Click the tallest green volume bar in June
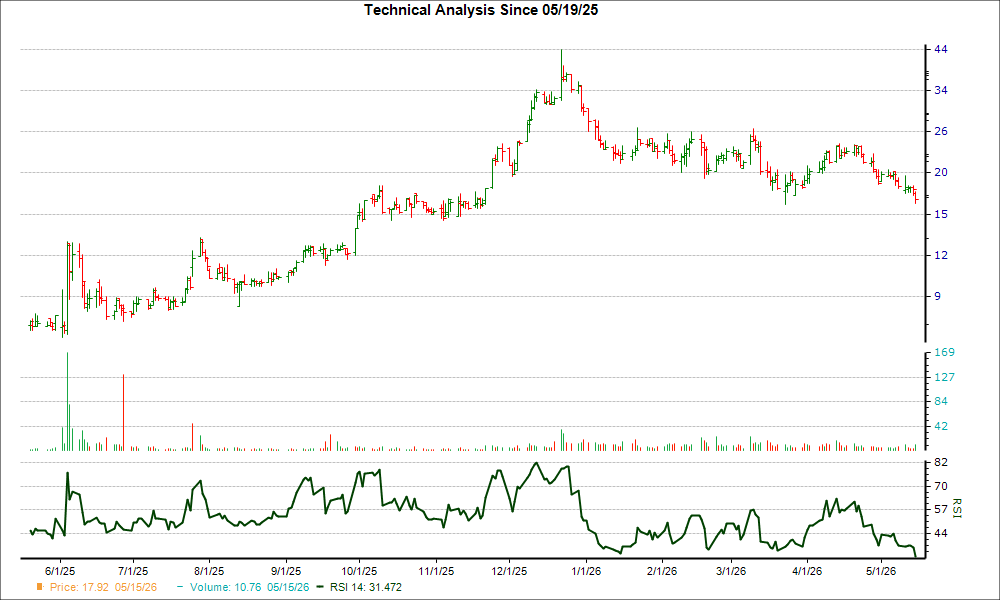This screenshot has width=1000, height=600. [68, 401]
